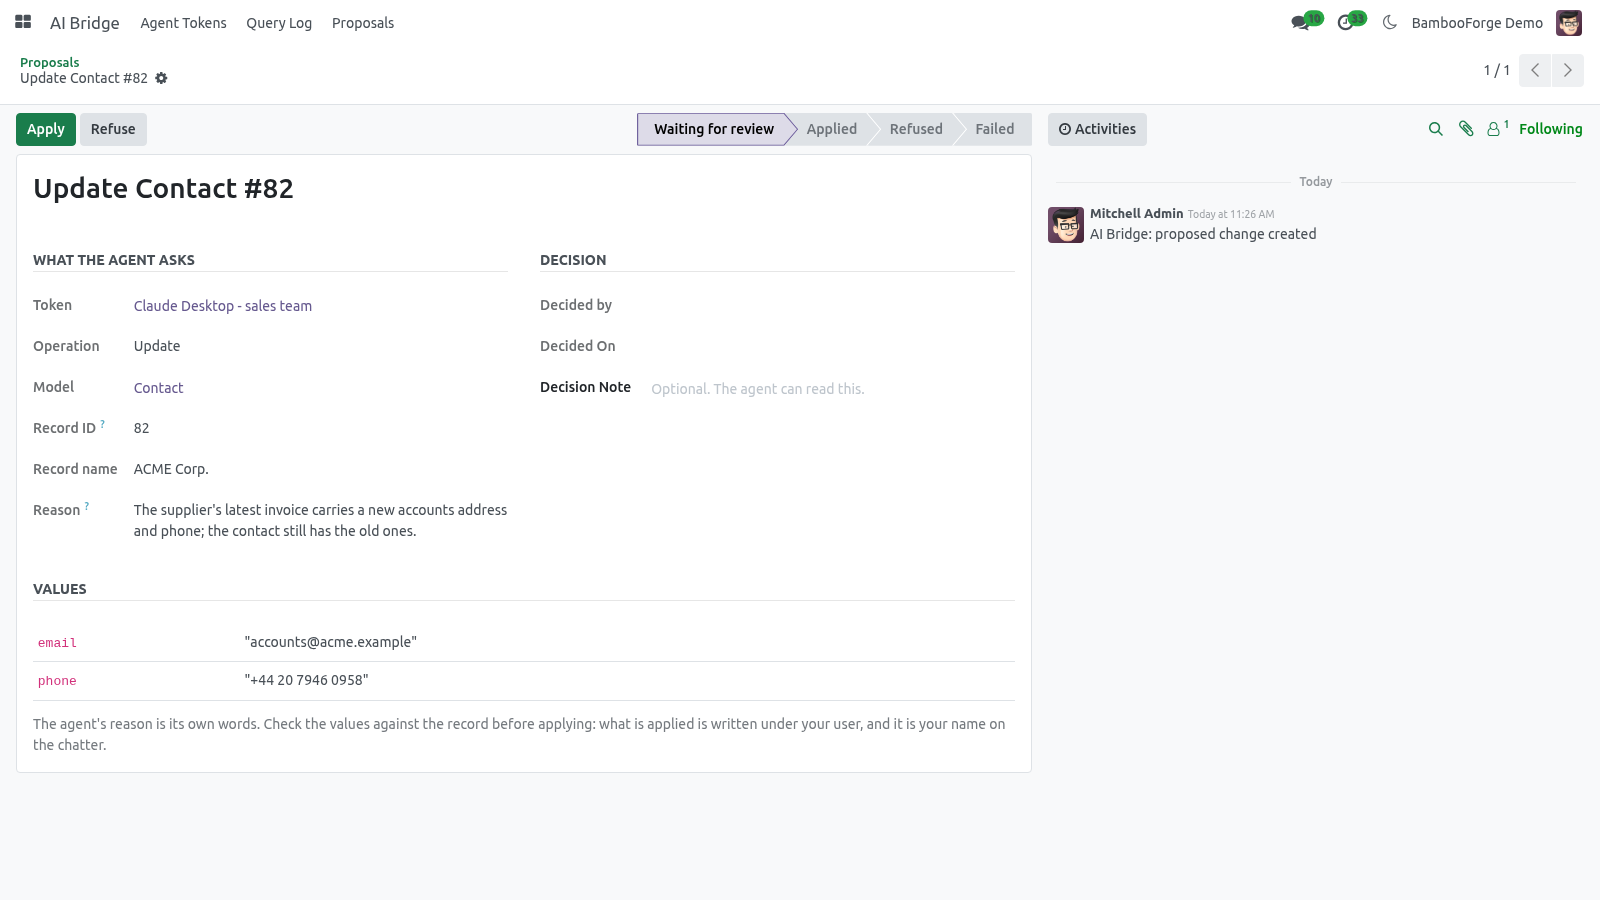
Task: Open the Activities button
Action: (x=1097, y=129)
